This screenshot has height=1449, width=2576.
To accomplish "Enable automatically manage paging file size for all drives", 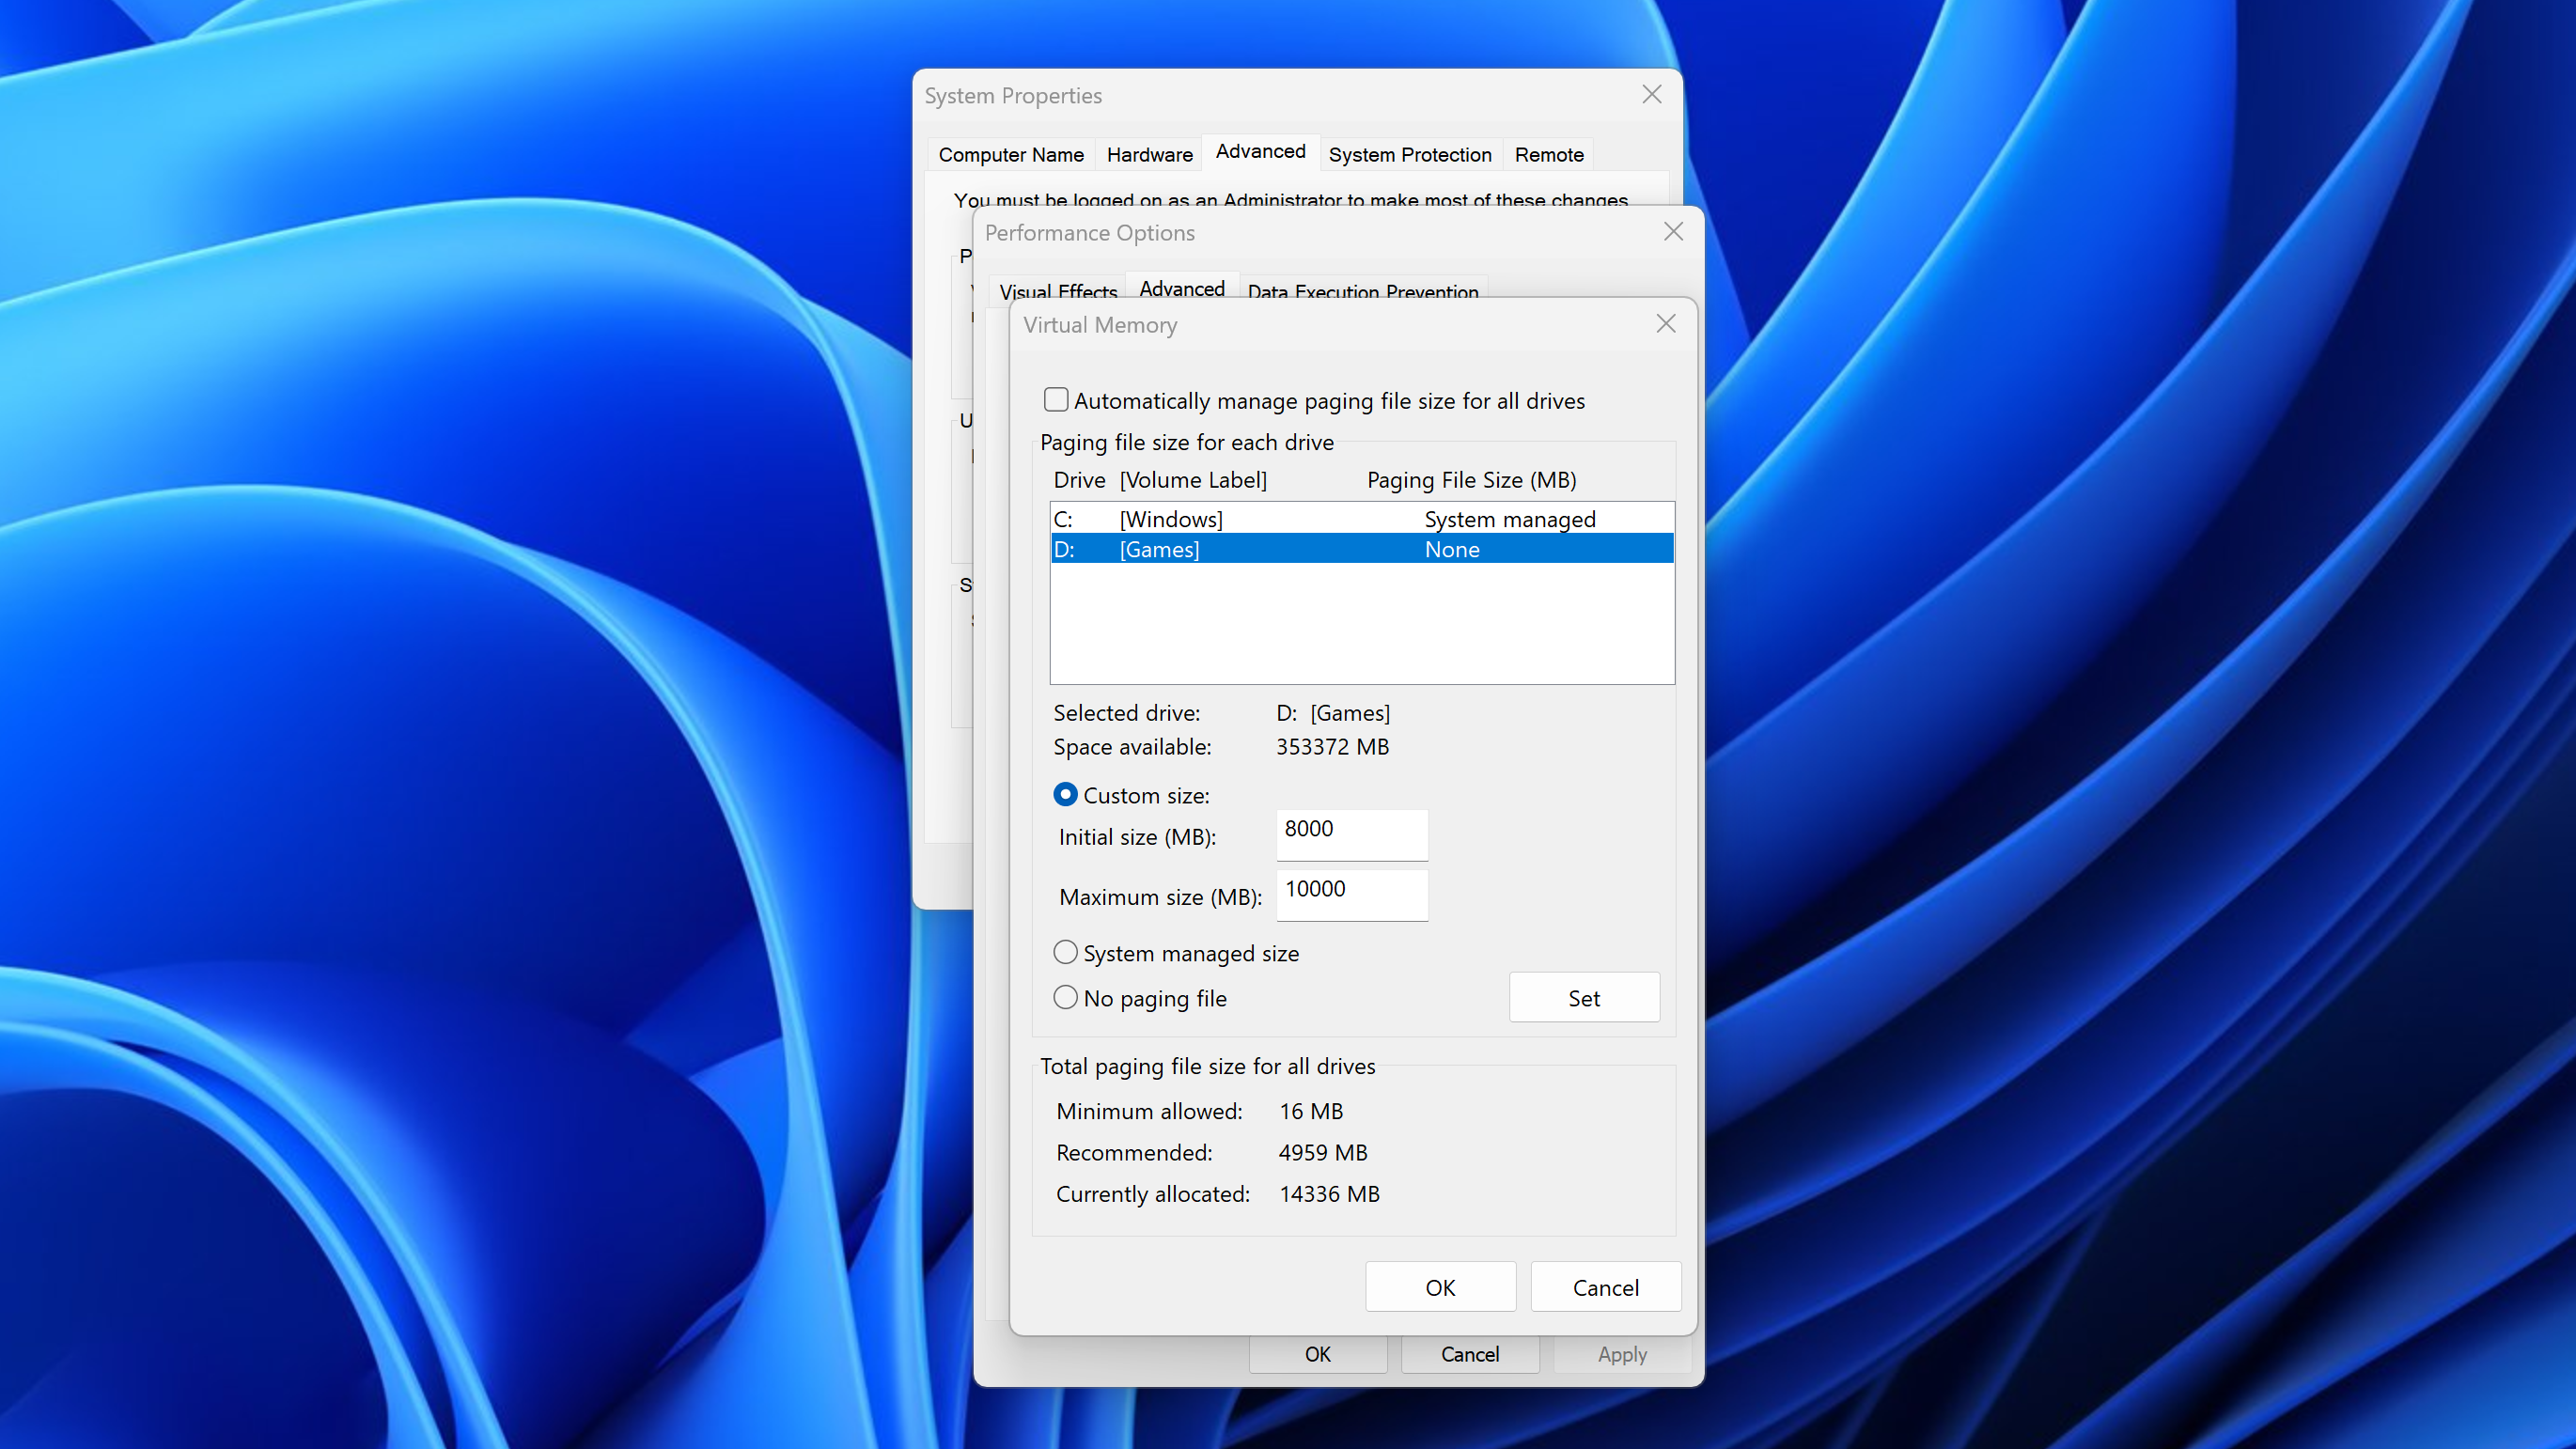I will (1056, 399).
